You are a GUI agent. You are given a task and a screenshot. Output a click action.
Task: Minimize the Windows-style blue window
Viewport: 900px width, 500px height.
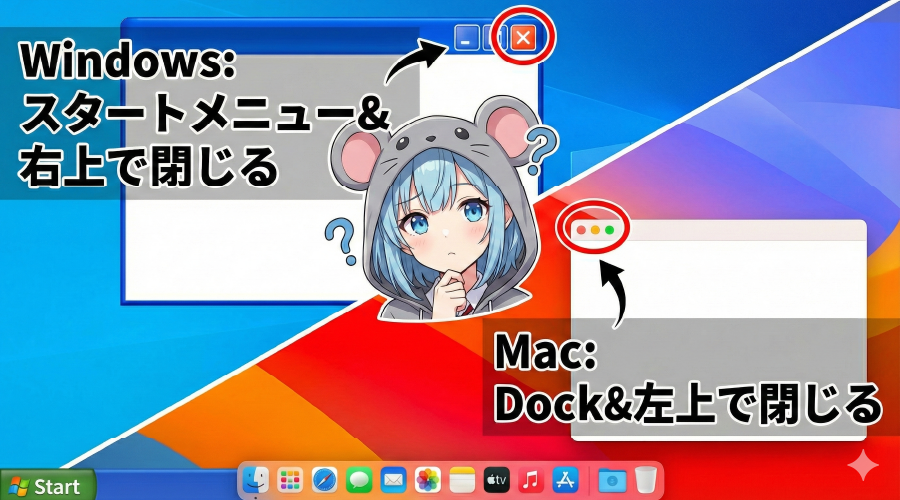click(467, 38)
